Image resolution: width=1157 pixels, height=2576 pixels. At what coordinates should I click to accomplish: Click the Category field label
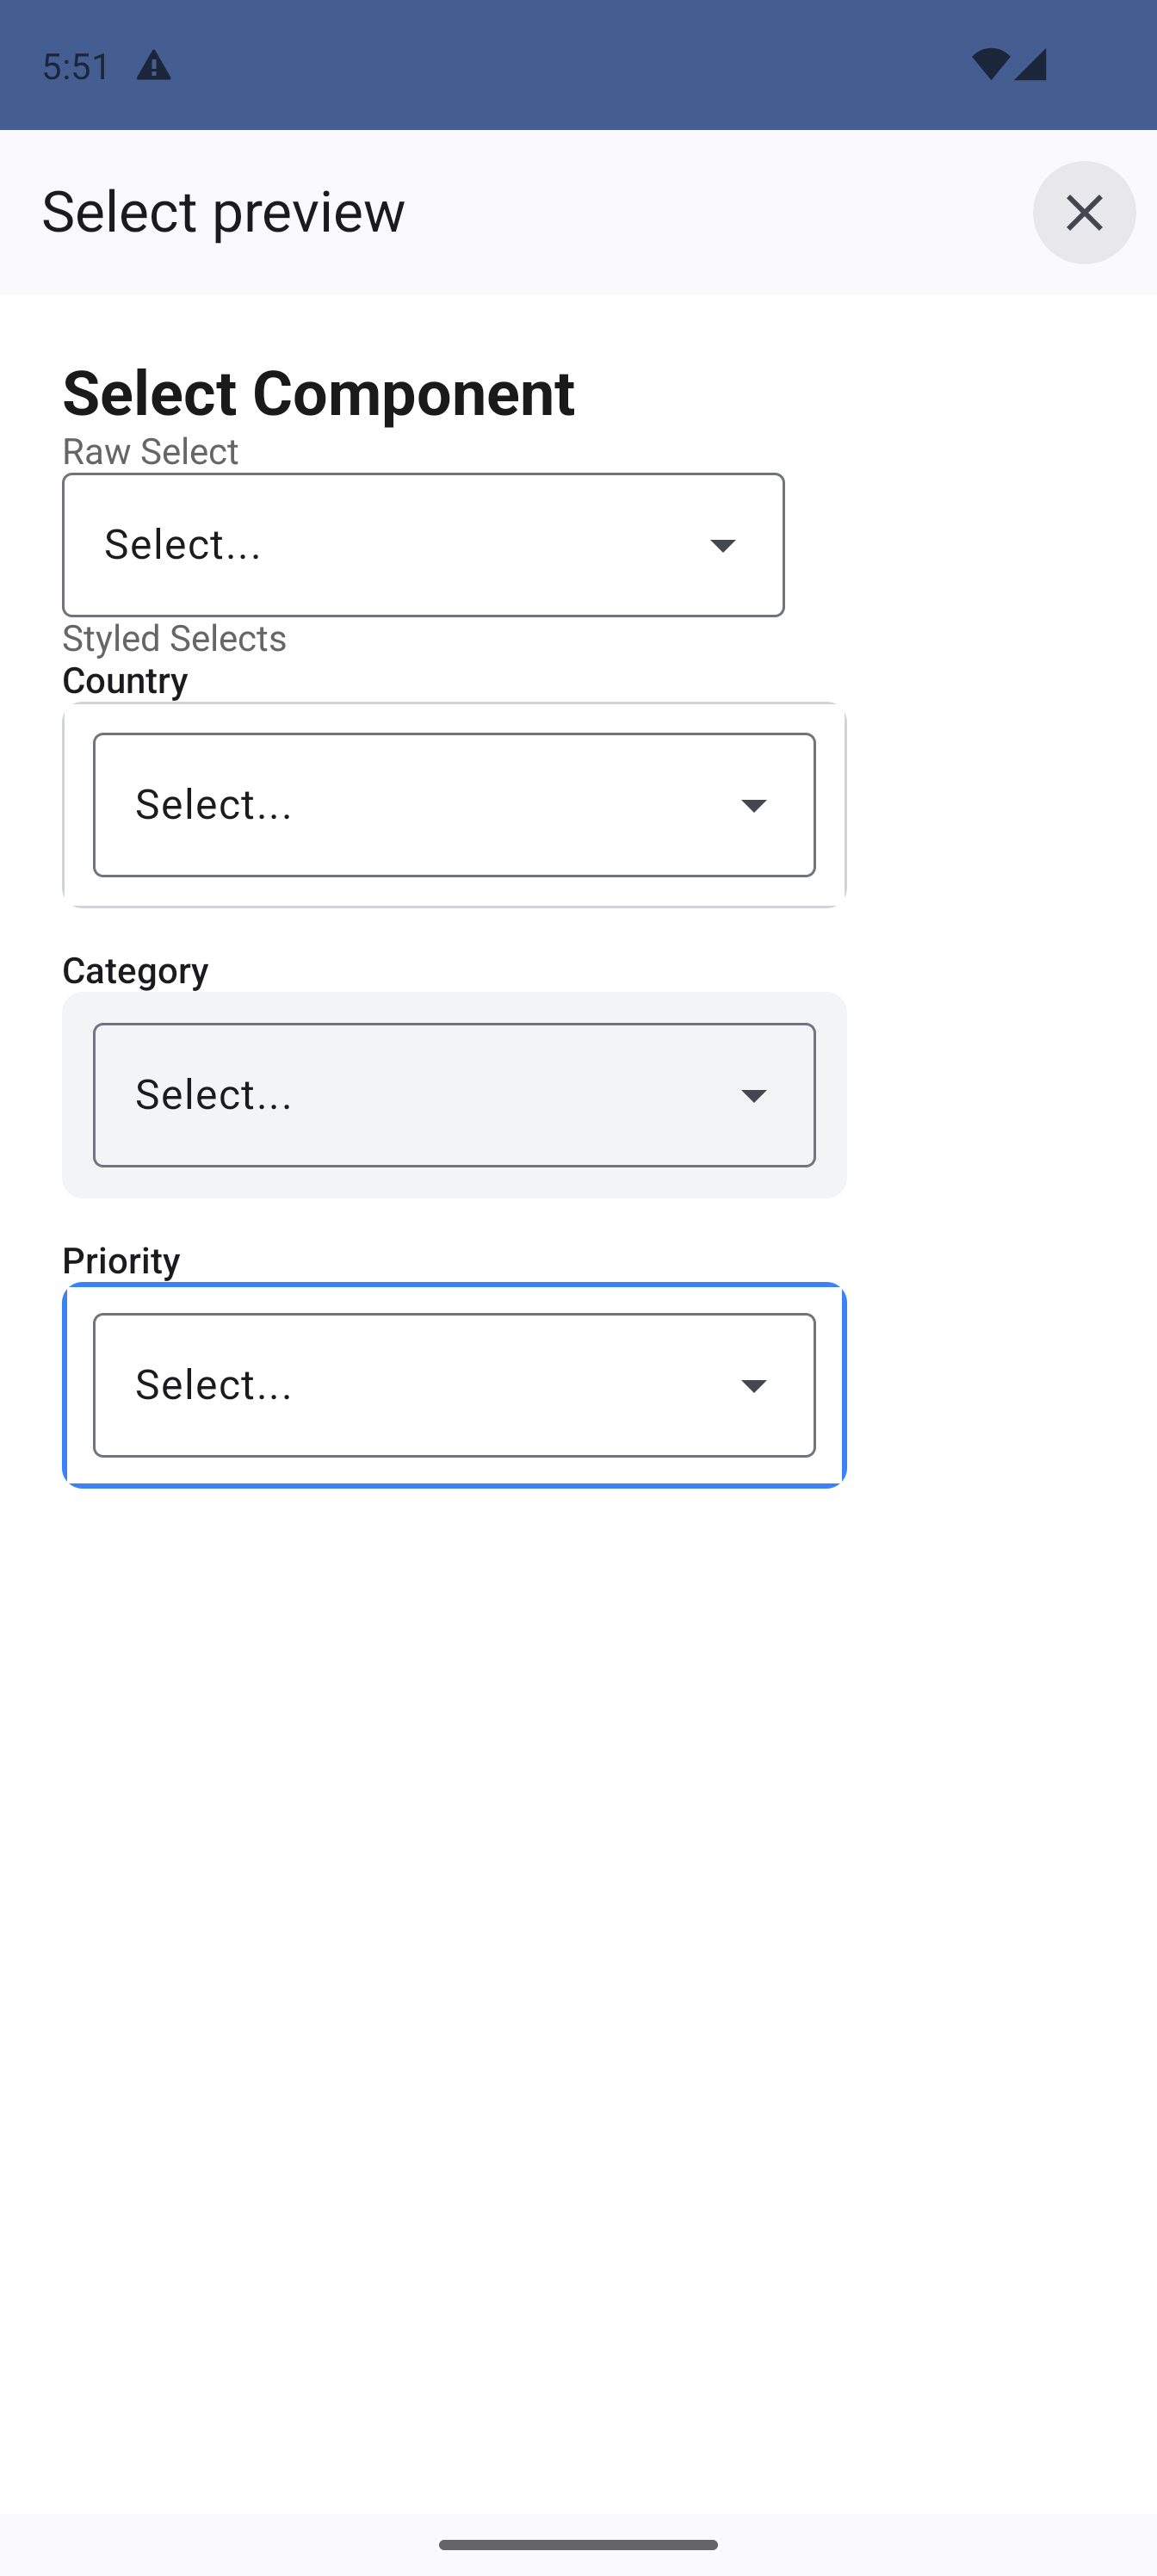(135, 970)
